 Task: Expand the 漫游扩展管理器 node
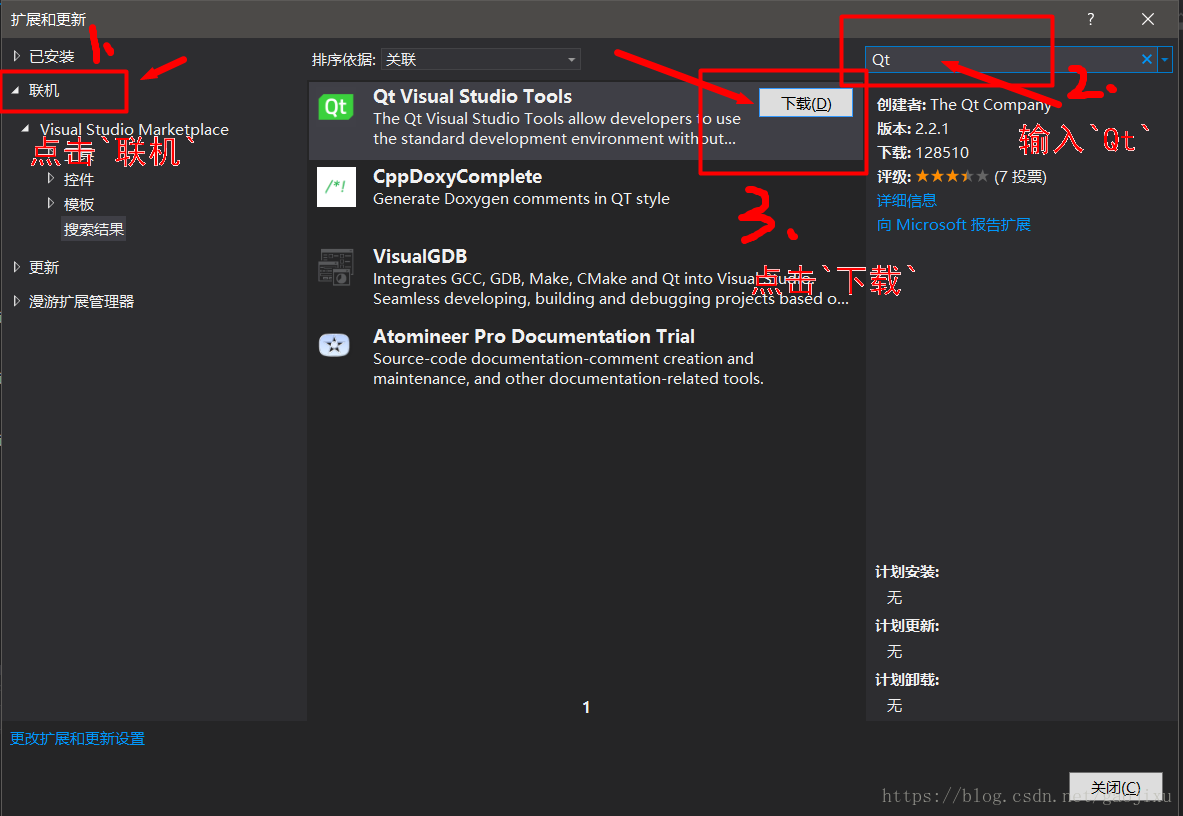(x=17, y=301)
